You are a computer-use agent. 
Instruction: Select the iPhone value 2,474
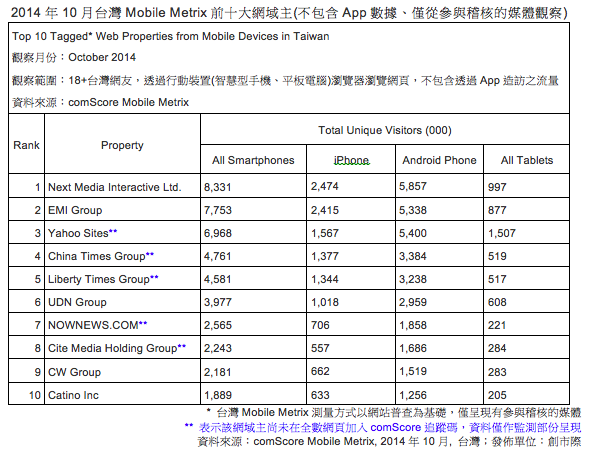point(325,186)
